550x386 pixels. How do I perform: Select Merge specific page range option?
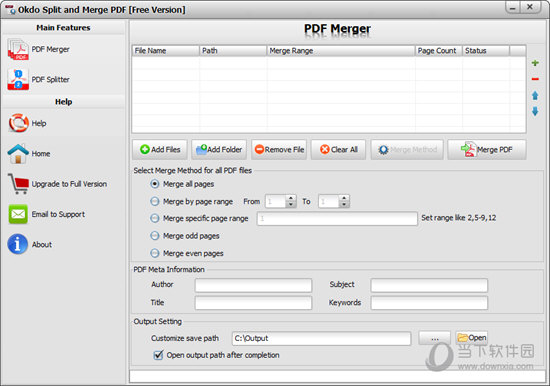pyautogui.click(x=155, y=218)
